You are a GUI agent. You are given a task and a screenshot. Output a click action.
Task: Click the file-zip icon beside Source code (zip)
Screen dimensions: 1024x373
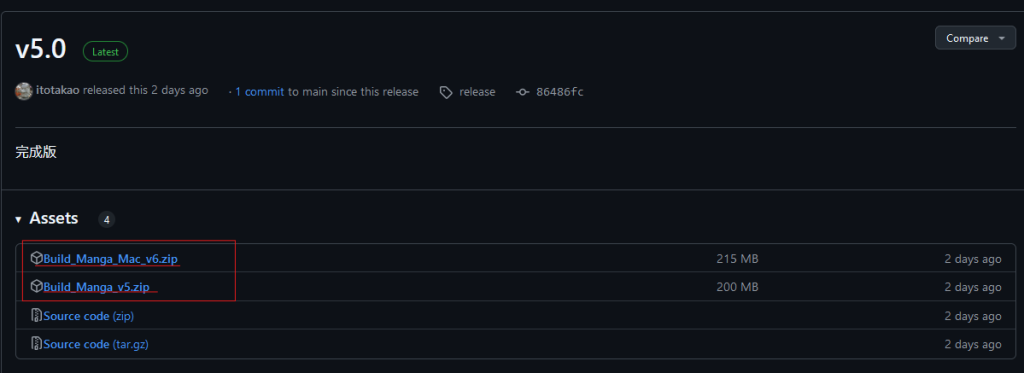pyautogui.click(x=37, y=316)
